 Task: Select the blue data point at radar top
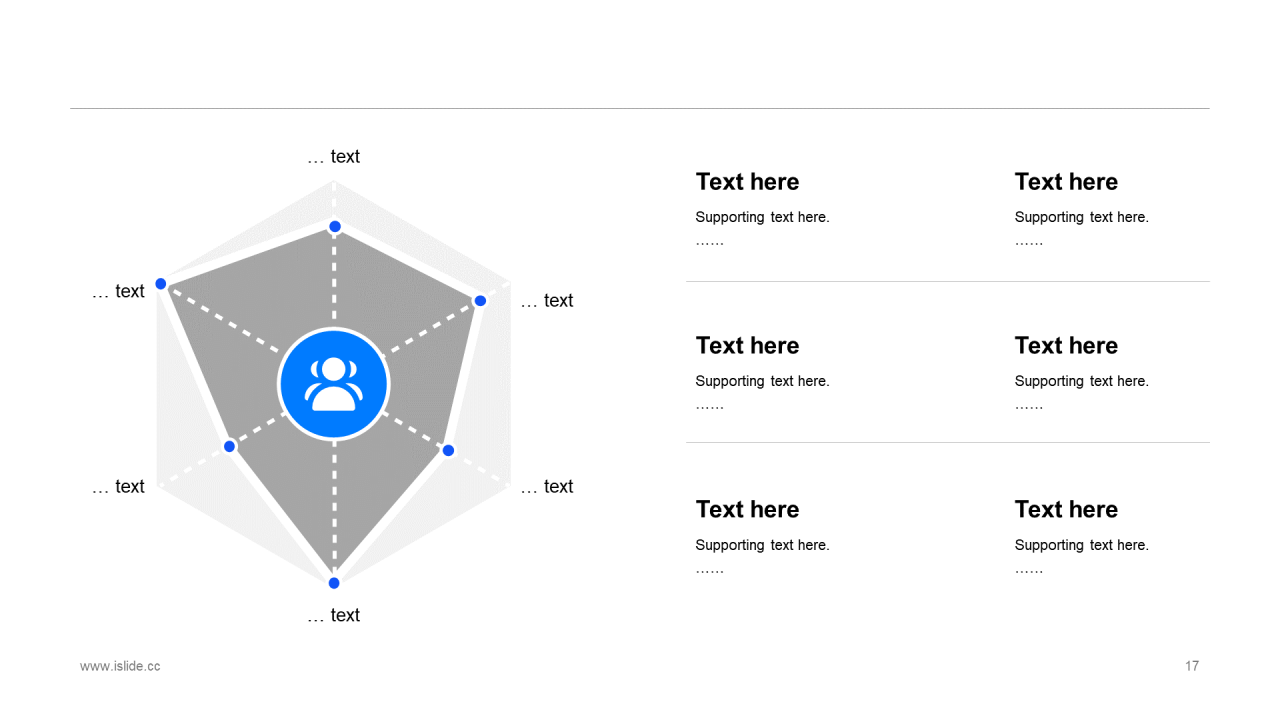tap(335, 226)
